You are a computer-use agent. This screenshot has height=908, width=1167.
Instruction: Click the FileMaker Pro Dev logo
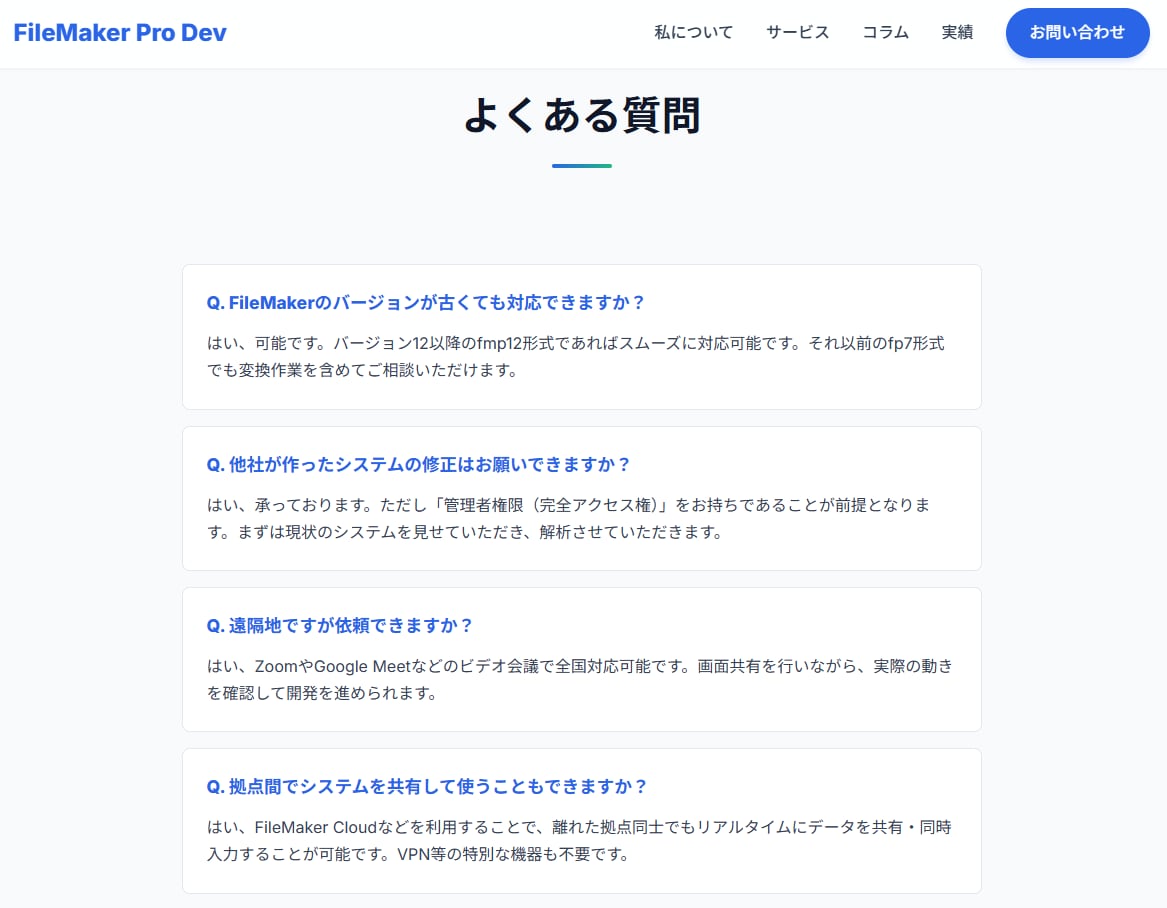click(x=120, y=33)
